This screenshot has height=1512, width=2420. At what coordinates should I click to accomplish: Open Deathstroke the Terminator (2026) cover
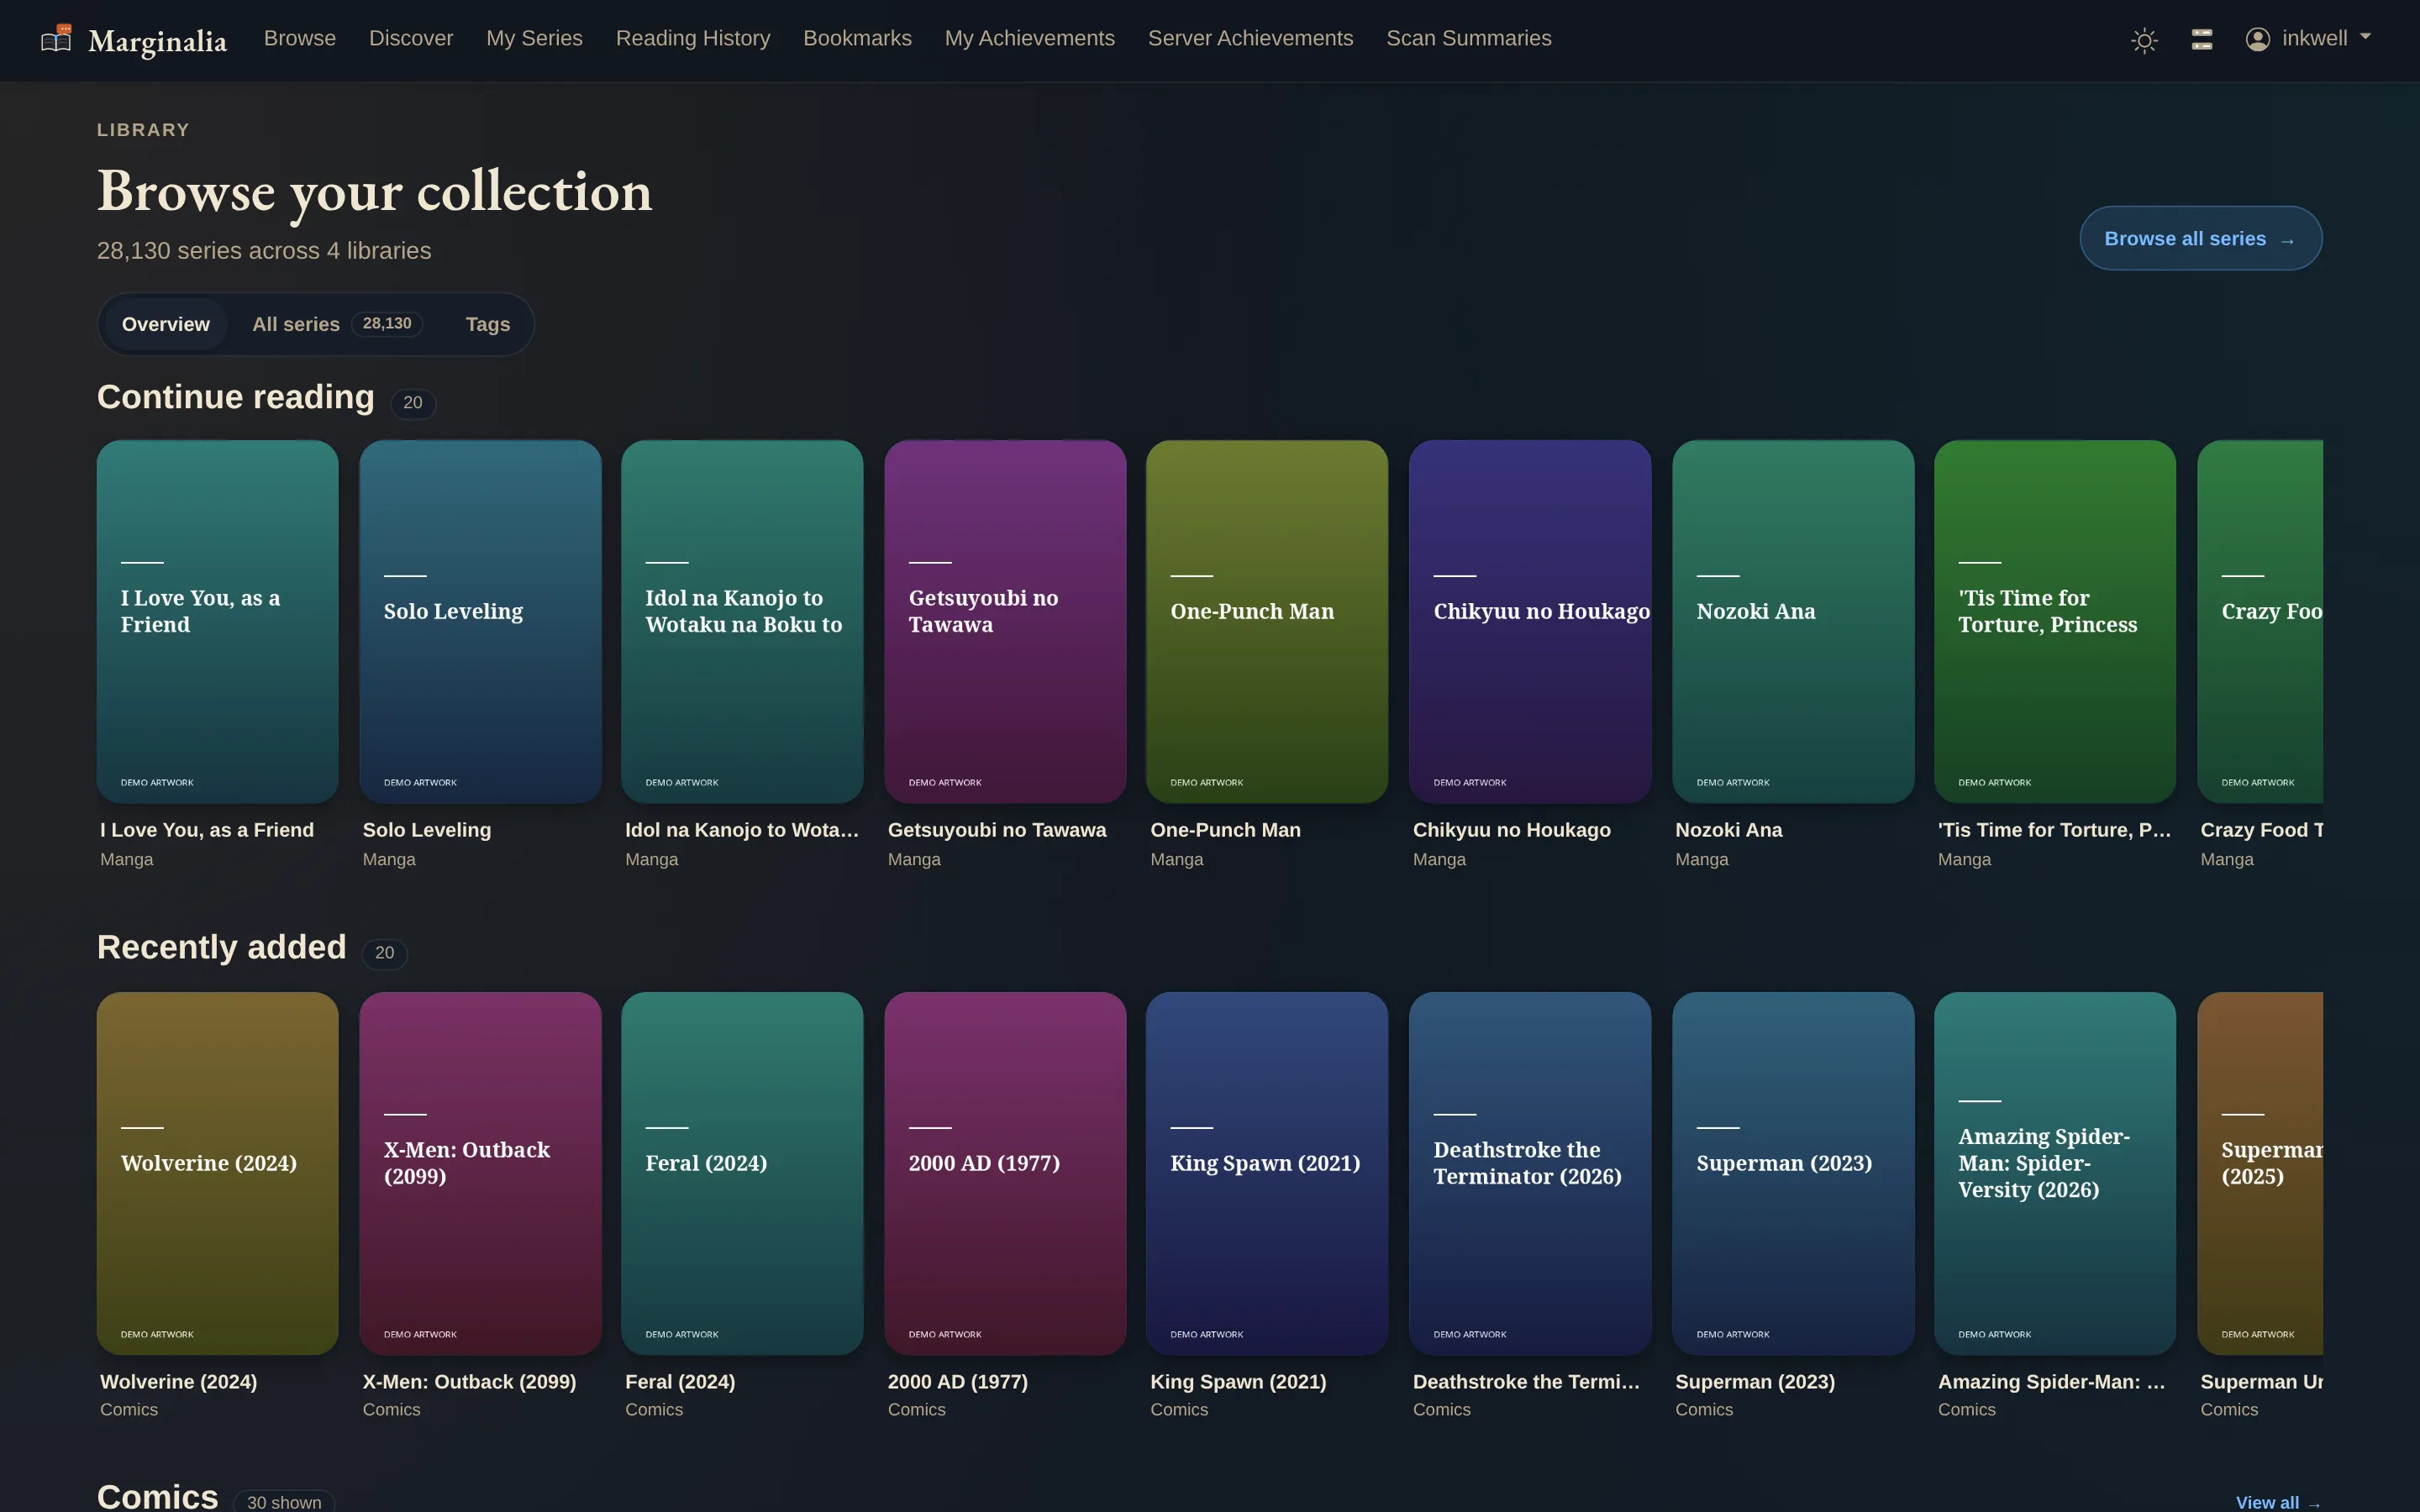point(1530,1173)
